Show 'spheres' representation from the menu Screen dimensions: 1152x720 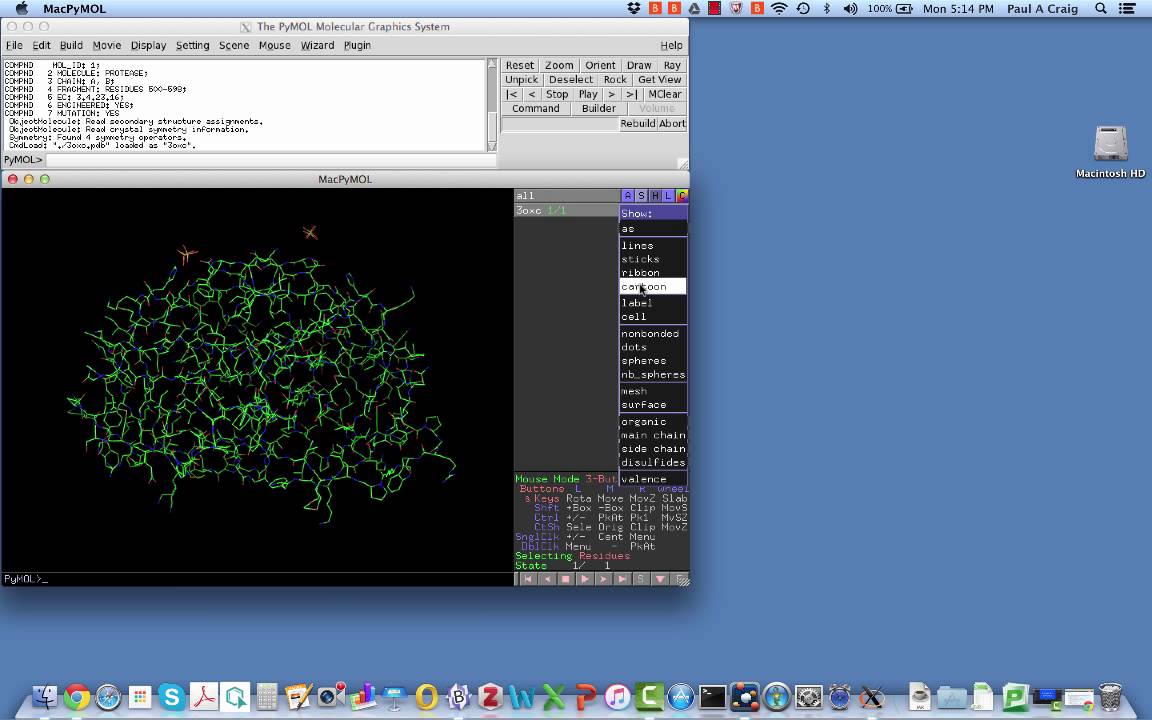(x=653, y=361)
